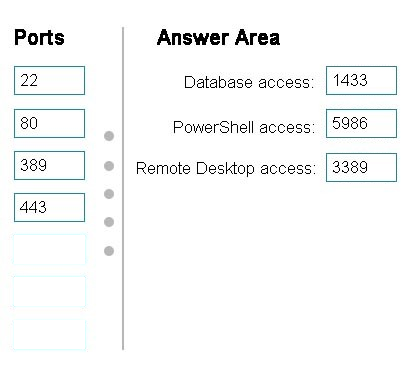Click the PowerShell access label
This screenshot has height=366, width=412.
pyautogui.click(x=244, y=127)
